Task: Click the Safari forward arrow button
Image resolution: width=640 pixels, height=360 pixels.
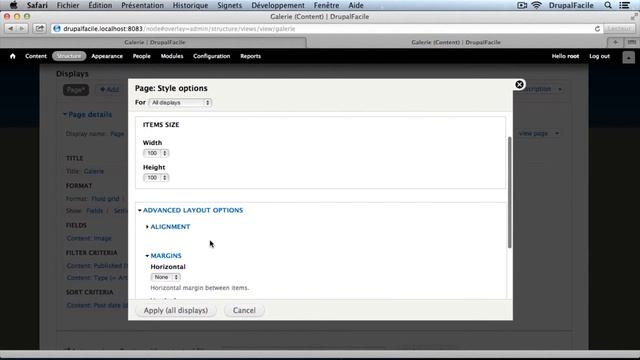Action: [22, 29]
